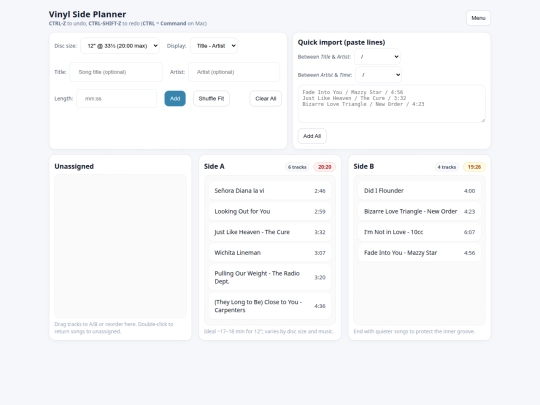Click the Add All import button
This screenshot has height=405, width=540.
312,136
